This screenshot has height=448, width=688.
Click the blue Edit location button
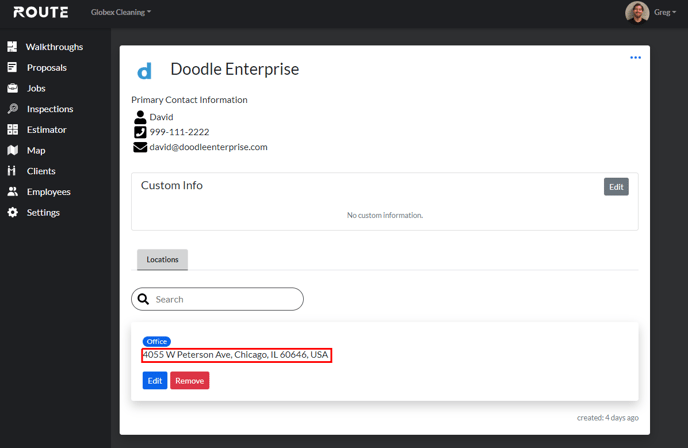[x=155, y=380]
